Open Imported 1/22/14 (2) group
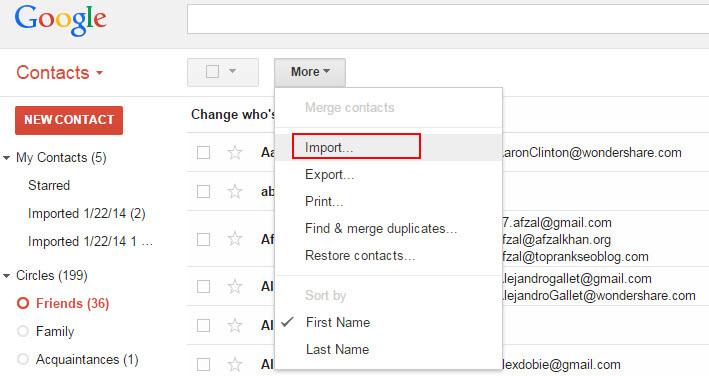The height and width of the screenshot is (376, 709). pos(87,213)
